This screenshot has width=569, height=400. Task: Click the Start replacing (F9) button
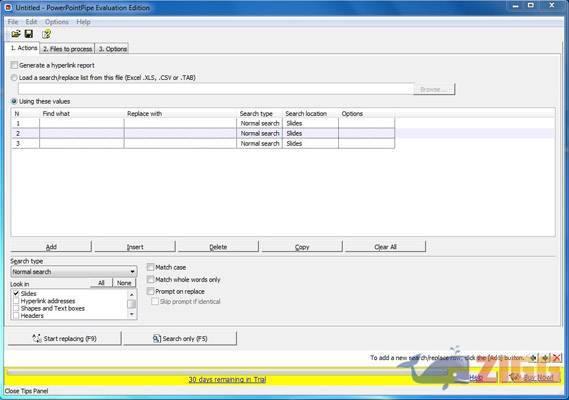[65, 338]
